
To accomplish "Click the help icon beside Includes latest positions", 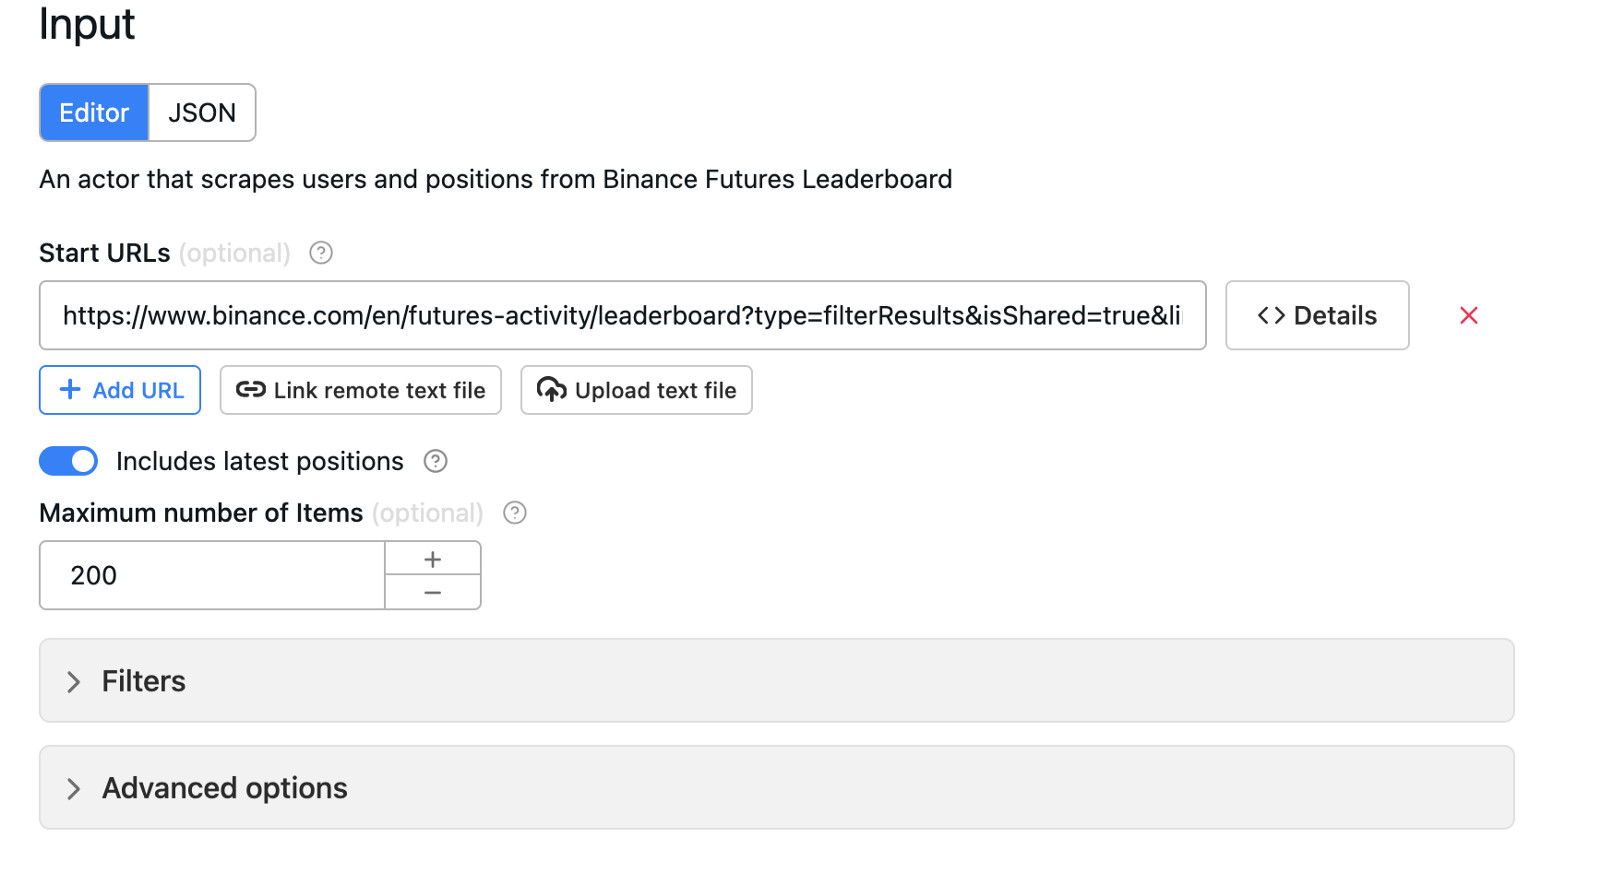I will (435, 461).
